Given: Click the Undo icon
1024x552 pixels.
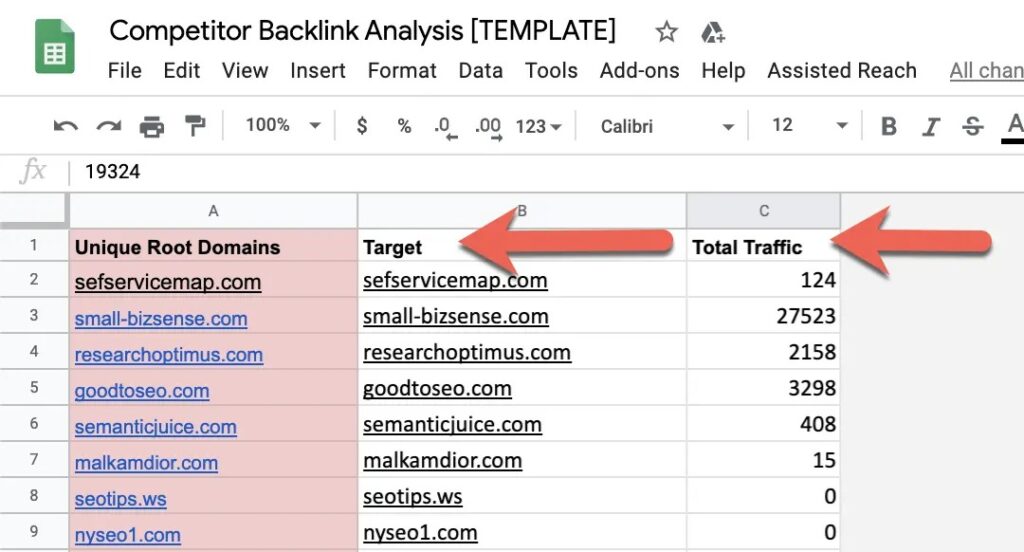Looking at the screenshot, I should (x=65, y=125).
